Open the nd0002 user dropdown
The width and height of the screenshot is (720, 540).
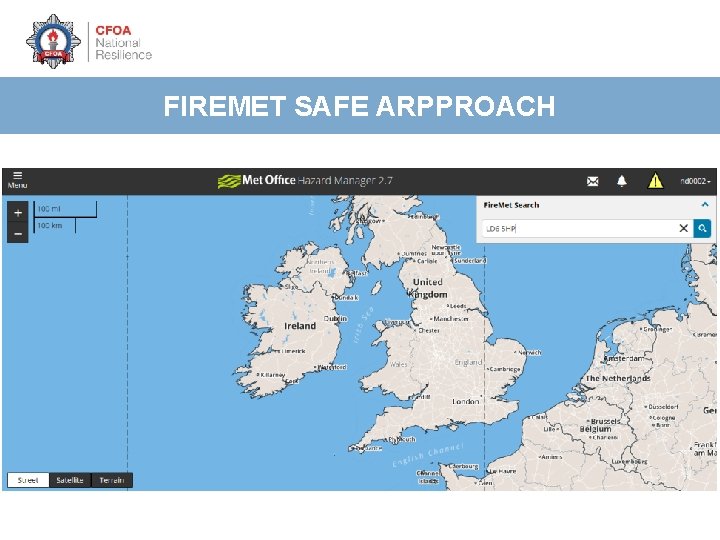click(x=695, y=181)
